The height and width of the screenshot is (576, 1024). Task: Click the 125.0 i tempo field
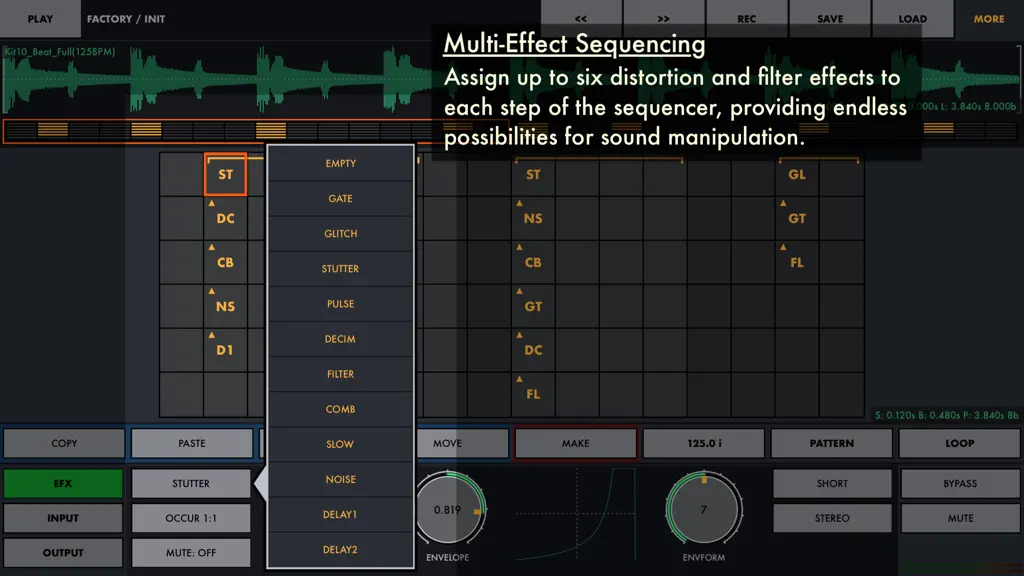(x=703, y=443)
